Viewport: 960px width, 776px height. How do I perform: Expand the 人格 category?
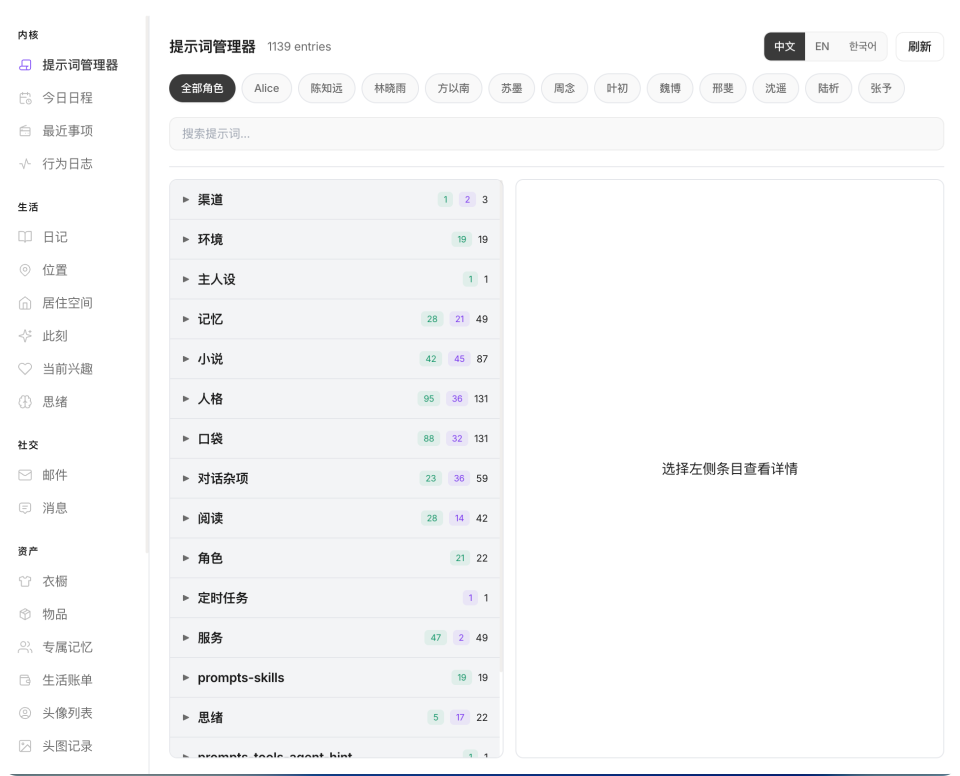[x=335, y=399]
